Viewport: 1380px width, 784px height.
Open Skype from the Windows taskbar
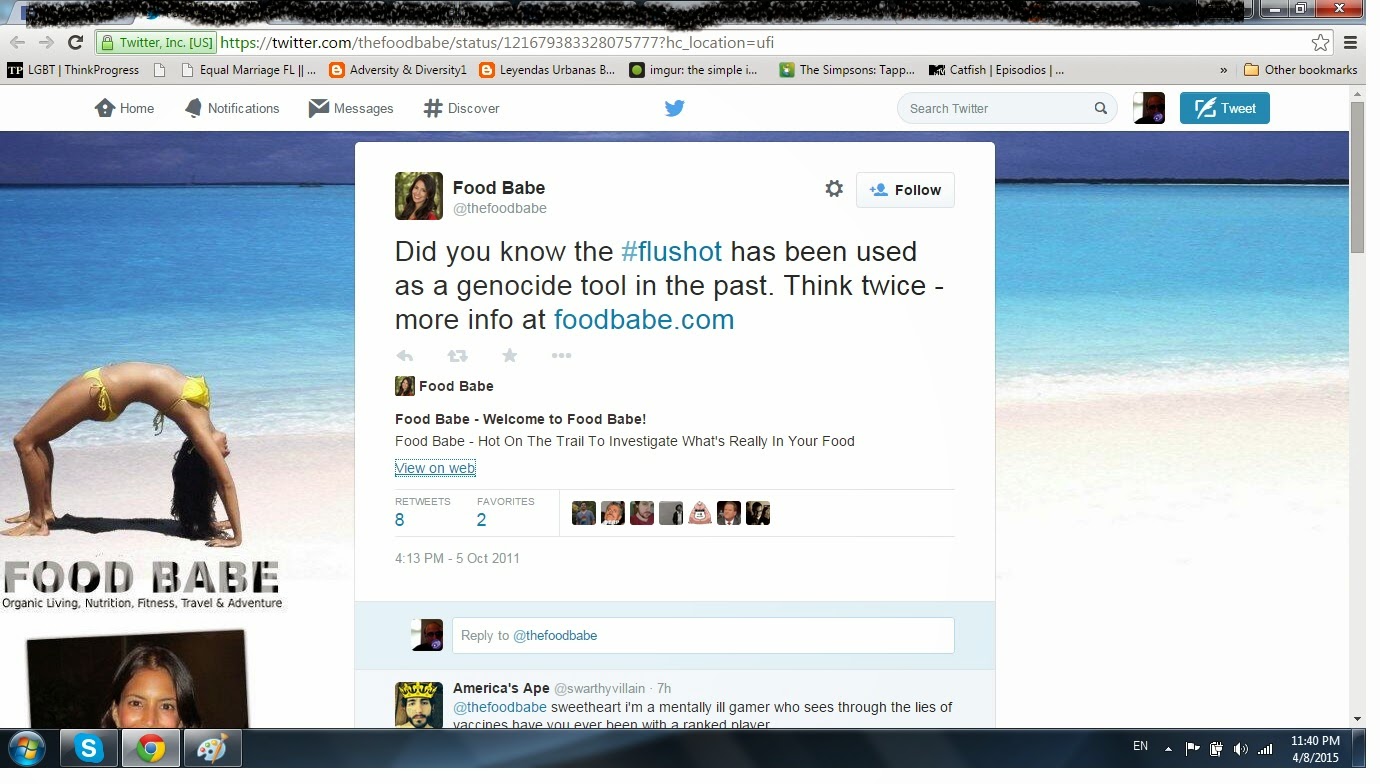(x=89, y=748)
